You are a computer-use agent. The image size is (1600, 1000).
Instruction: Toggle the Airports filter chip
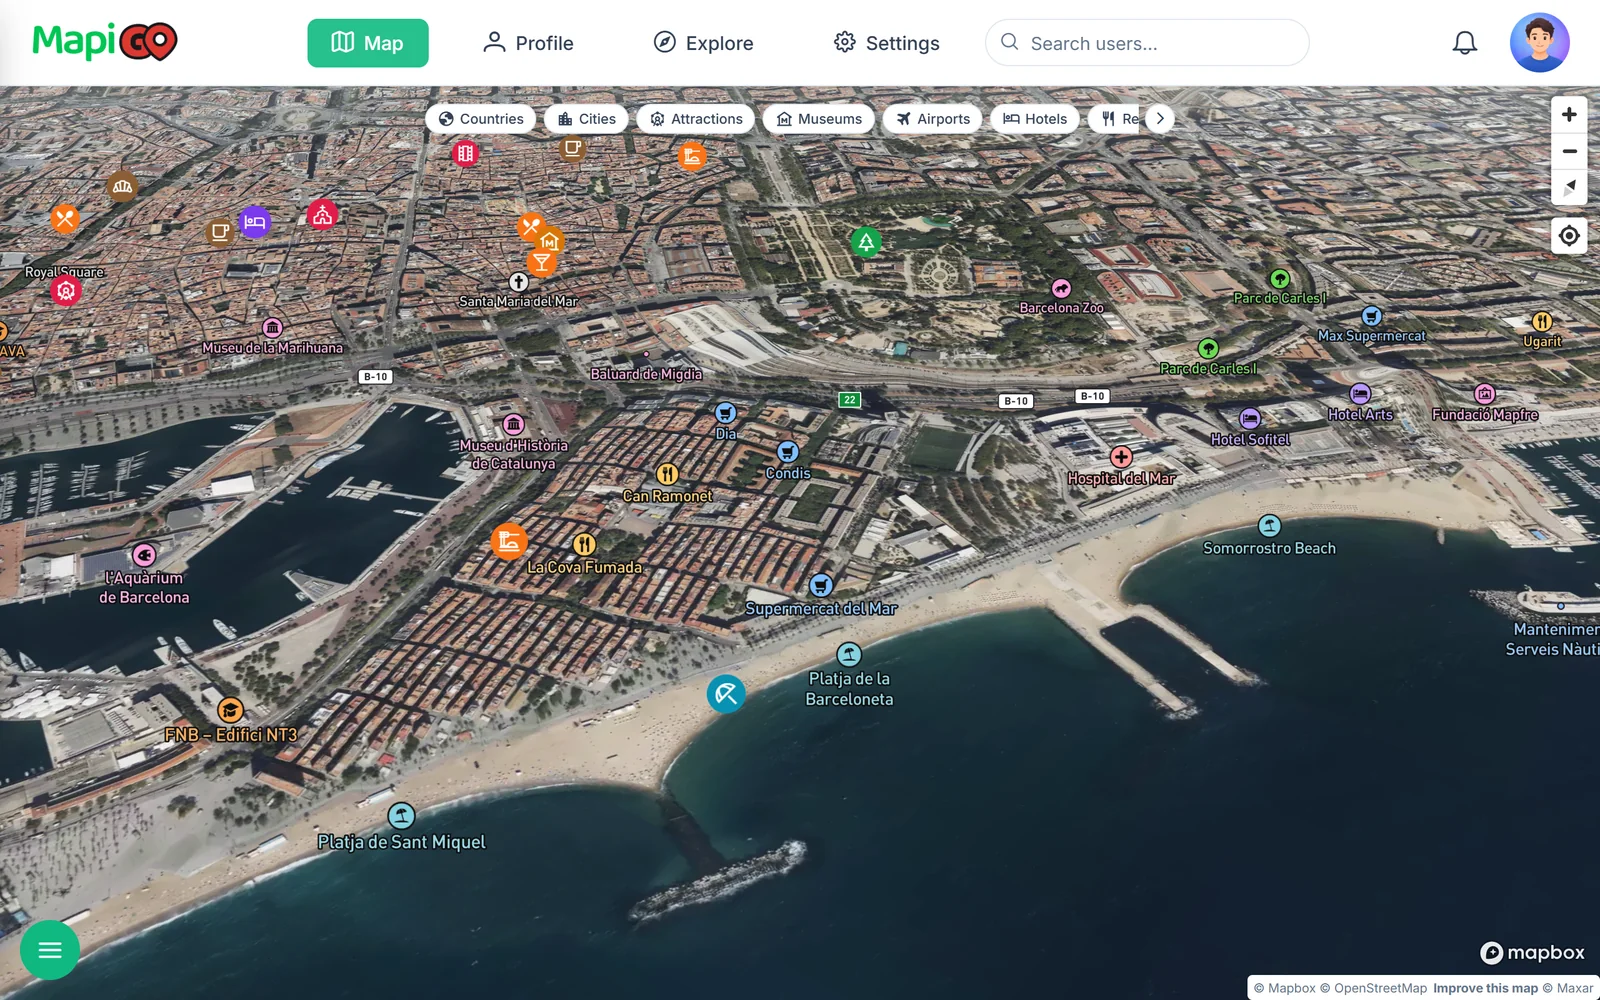click(x=933, y=119)
